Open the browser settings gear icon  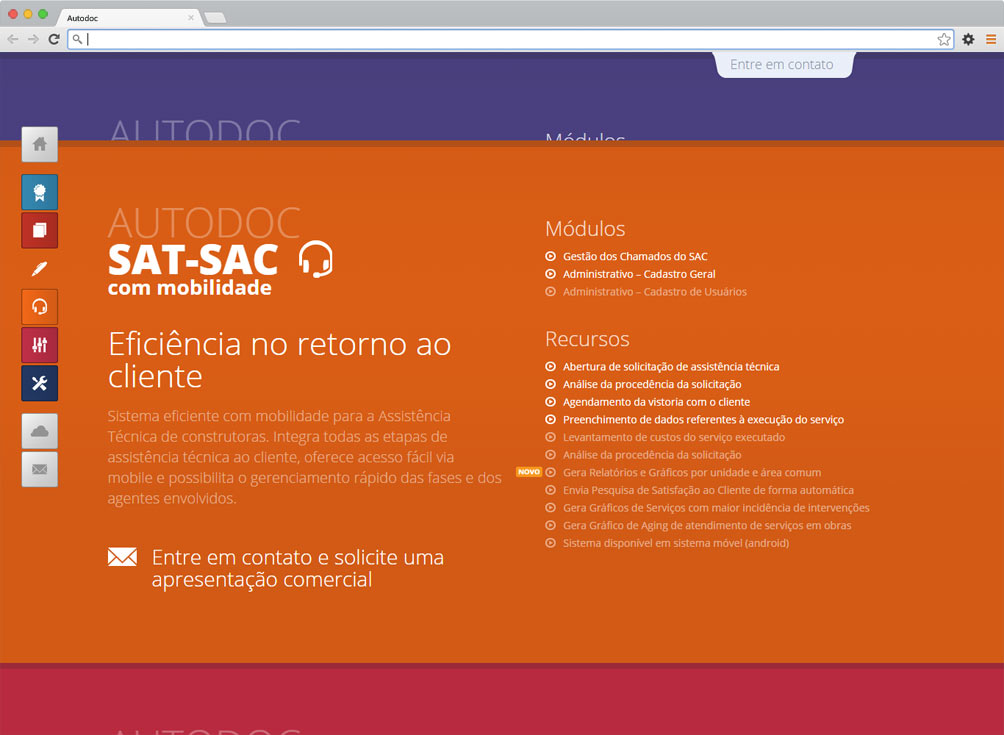[x=968, y=39]
